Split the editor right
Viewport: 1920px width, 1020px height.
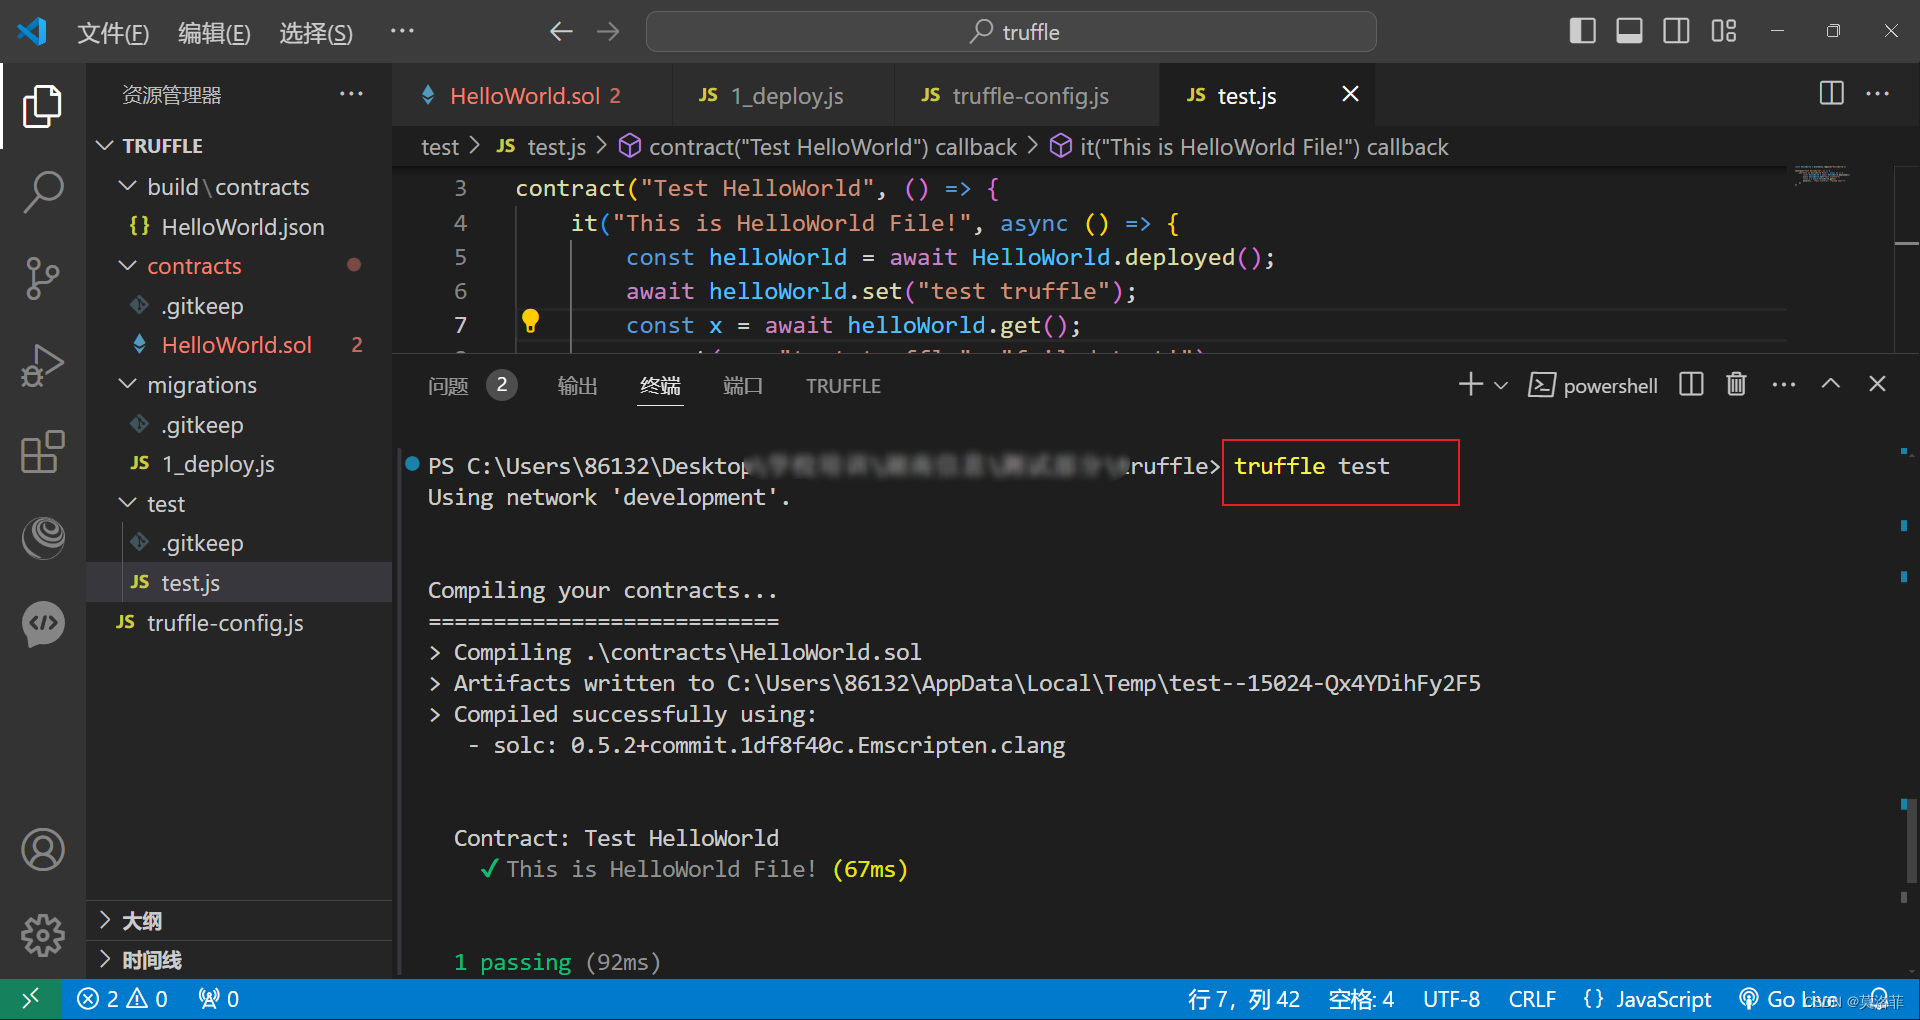click(1831, 94)
